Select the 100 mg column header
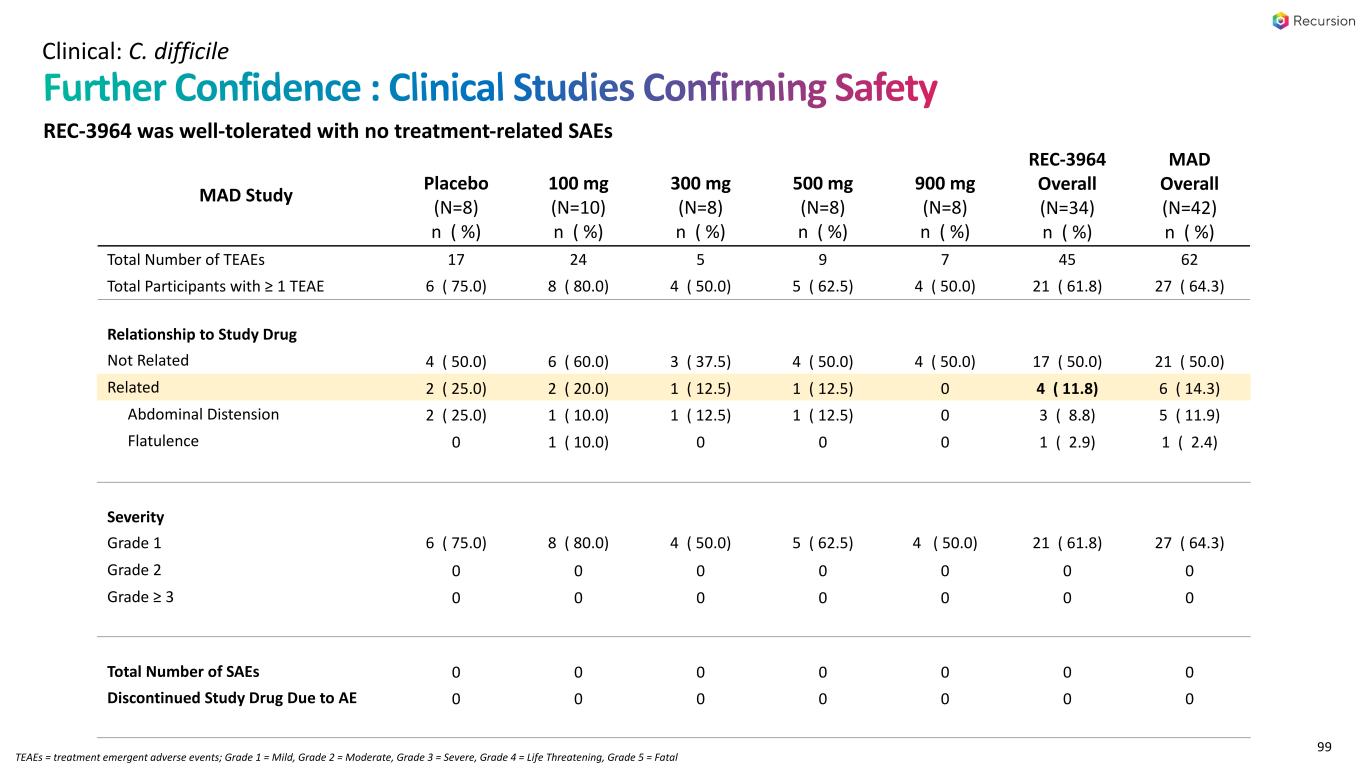The image size is (1365, 768). point(578,183)
